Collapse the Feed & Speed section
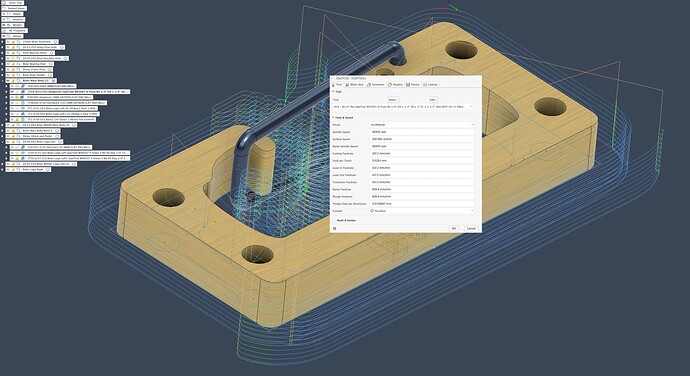 pyautogui.click(x=333, y=118)
